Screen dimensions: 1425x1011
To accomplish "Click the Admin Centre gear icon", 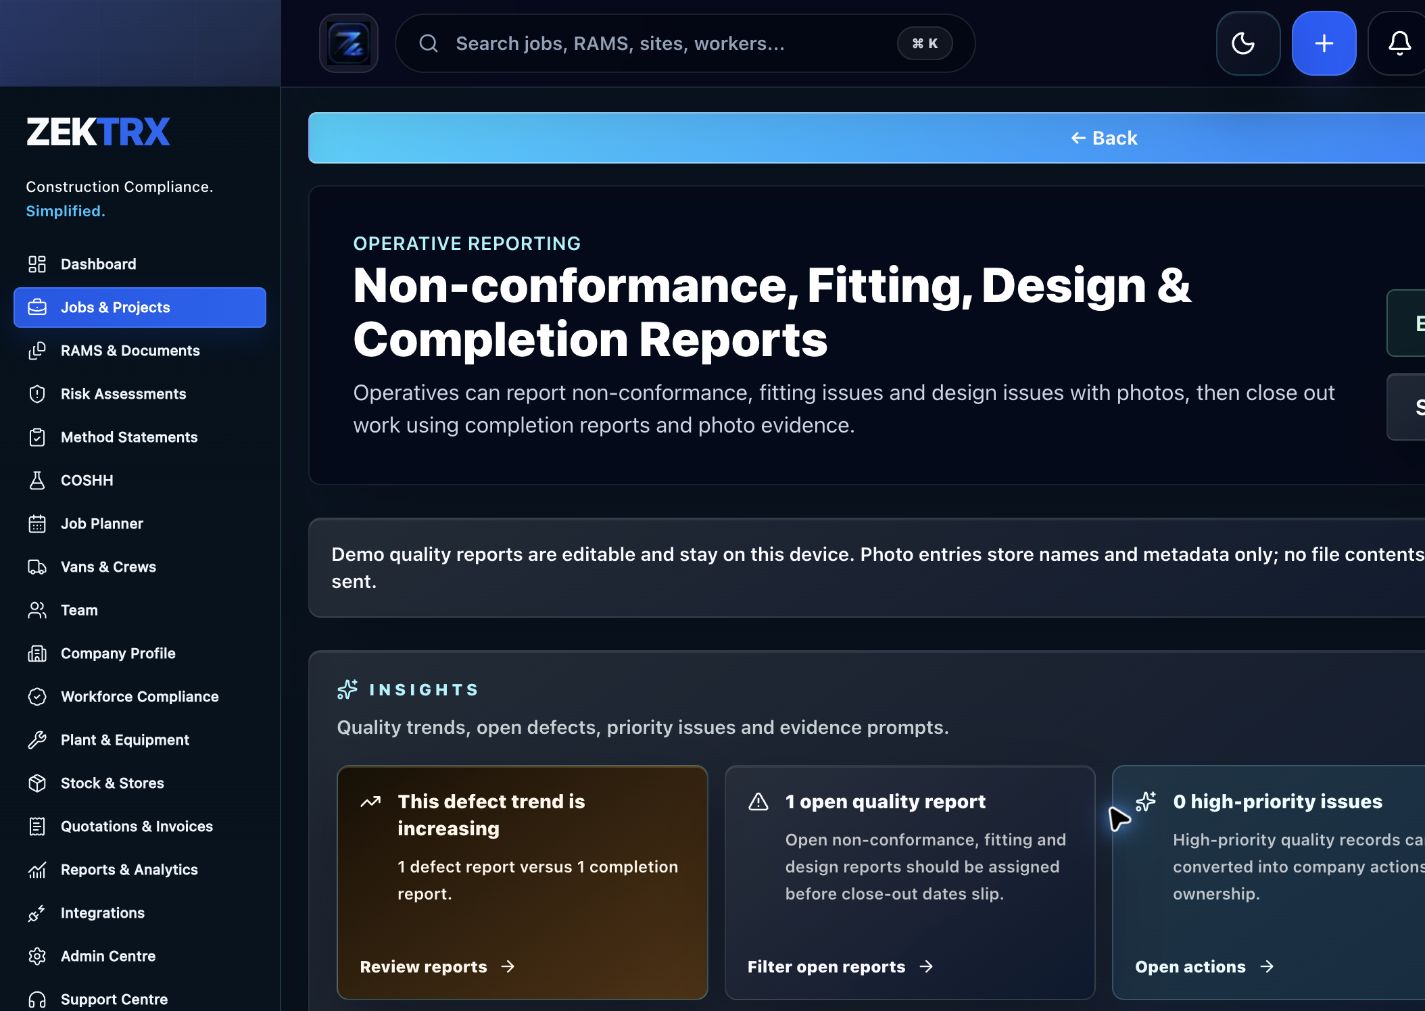I will click(x=37, y=956).
